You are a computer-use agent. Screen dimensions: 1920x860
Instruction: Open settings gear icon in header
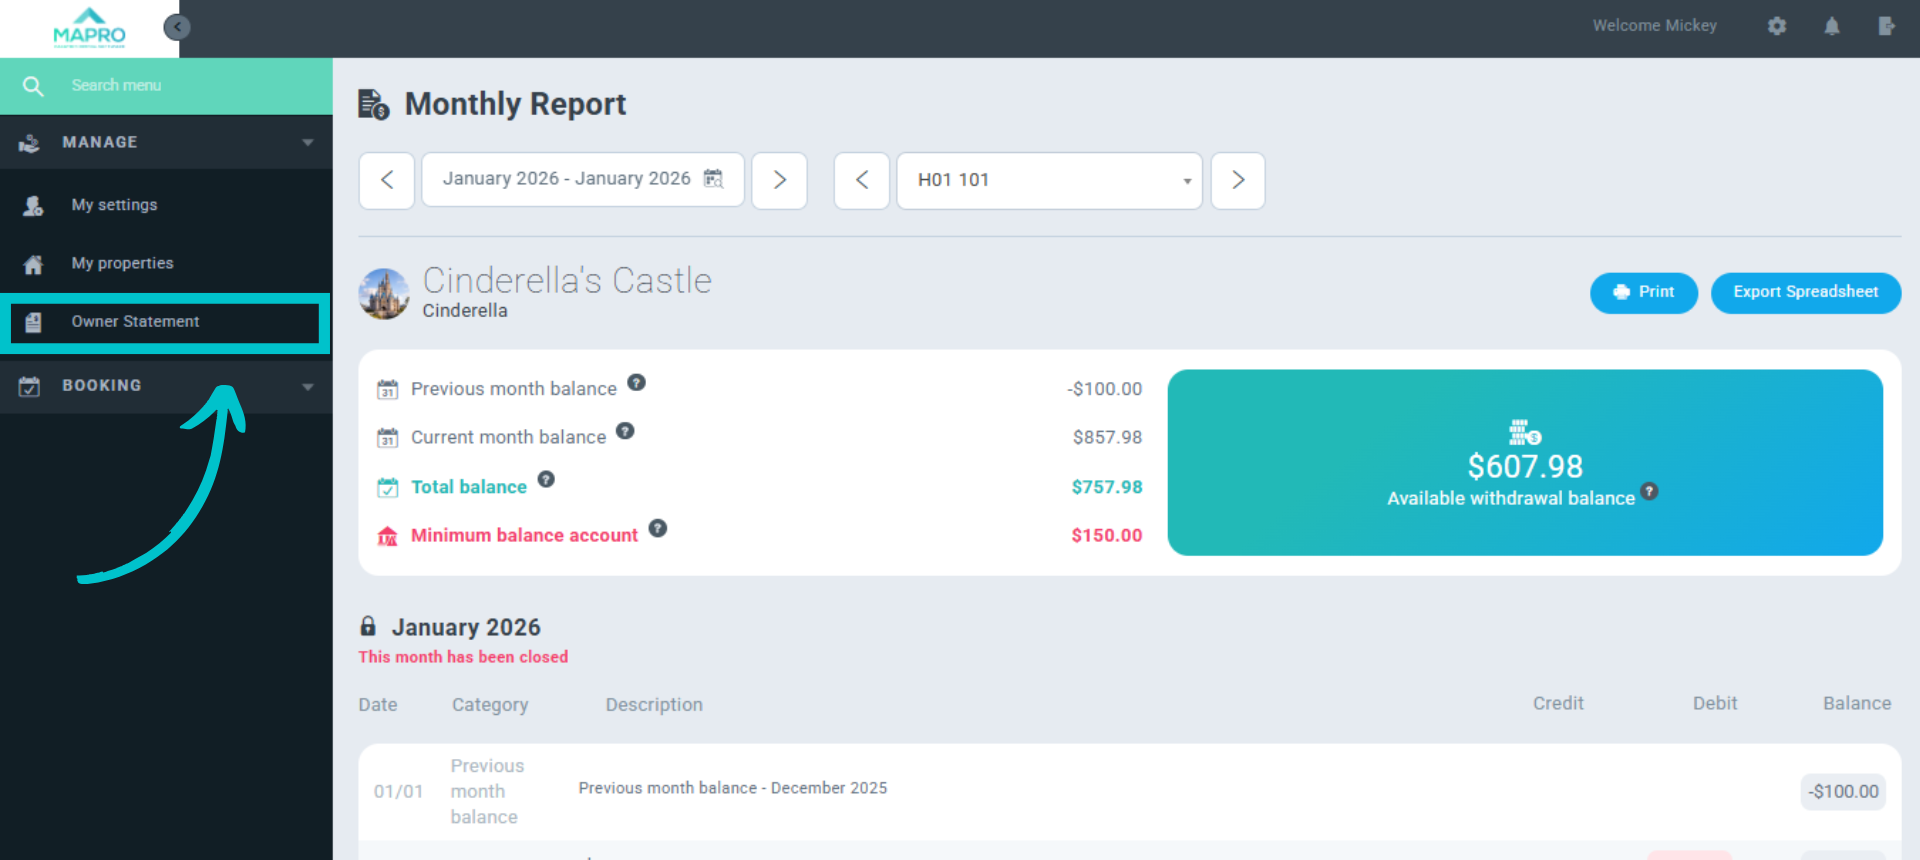1776,26
